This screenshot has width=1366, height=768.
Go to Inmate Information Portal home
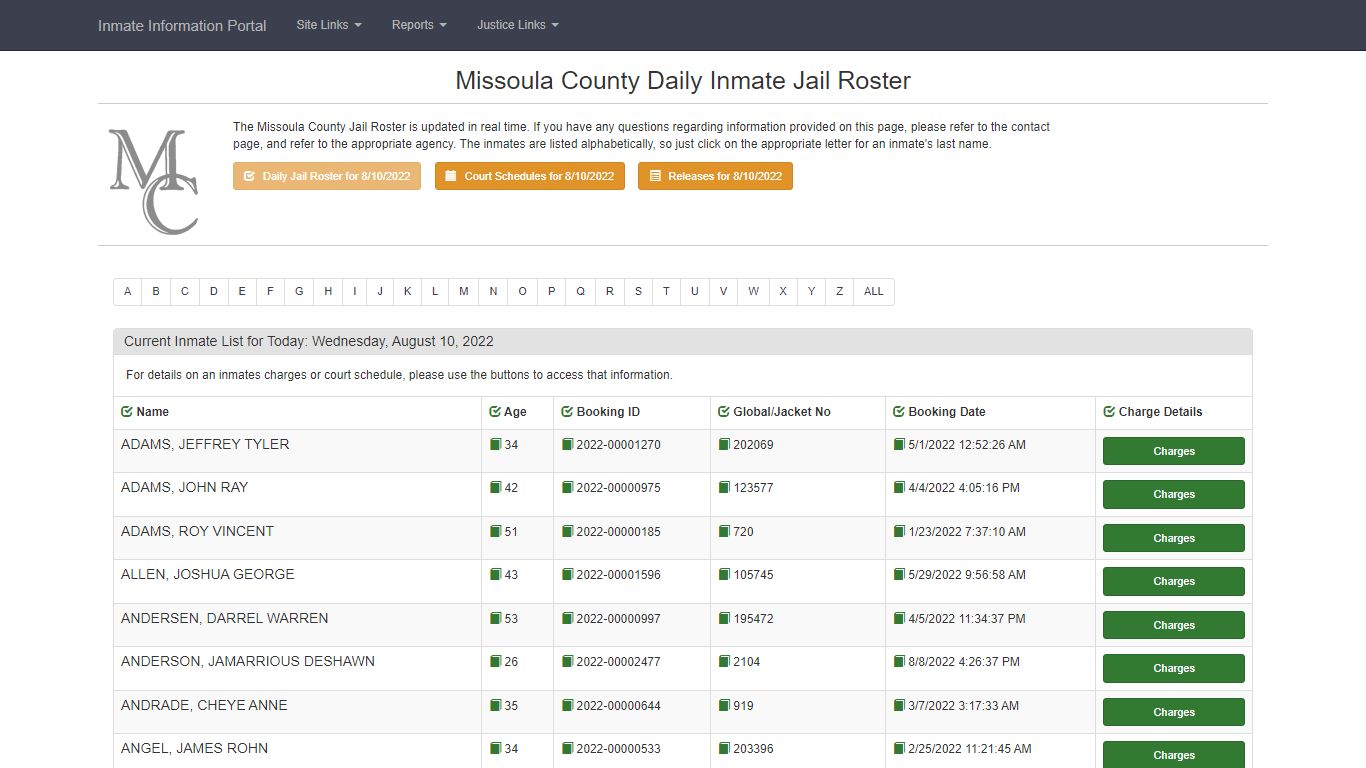pos(182,25)
